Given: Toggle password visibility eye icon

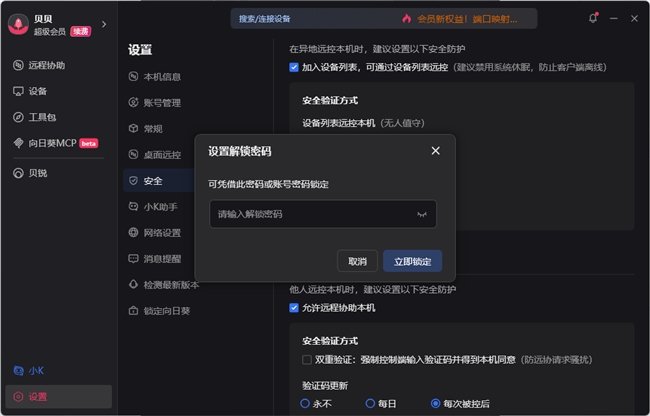Looking at the screenshot, I should point(422,214).
